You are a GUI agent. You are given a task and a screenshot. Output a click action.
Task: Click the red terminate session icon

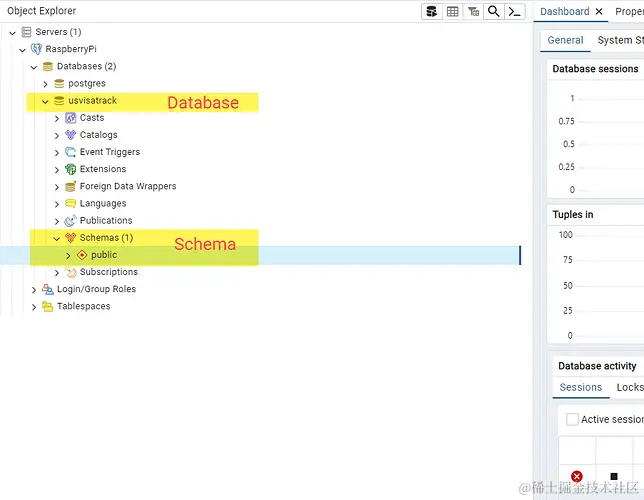pyautogui.click(x=577, y=477)
